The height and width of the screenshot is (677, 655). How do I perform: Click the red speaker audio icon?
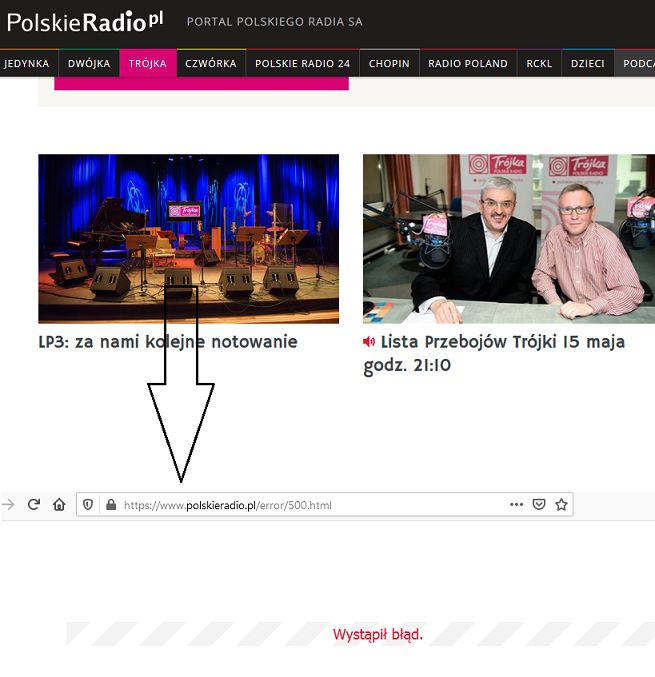(x=369, y=342)
